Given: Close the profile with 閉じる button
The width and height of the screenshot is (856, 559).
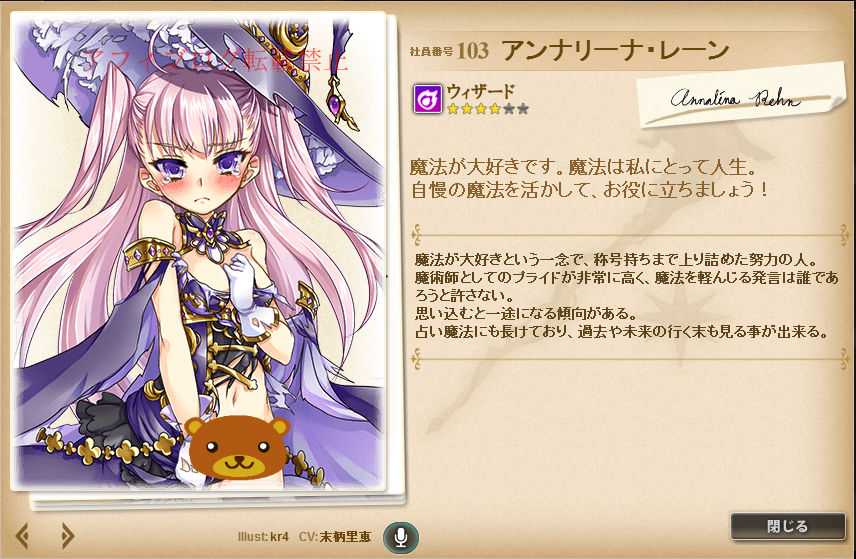Looking at the screenshot, I should (x=787, y=526).
